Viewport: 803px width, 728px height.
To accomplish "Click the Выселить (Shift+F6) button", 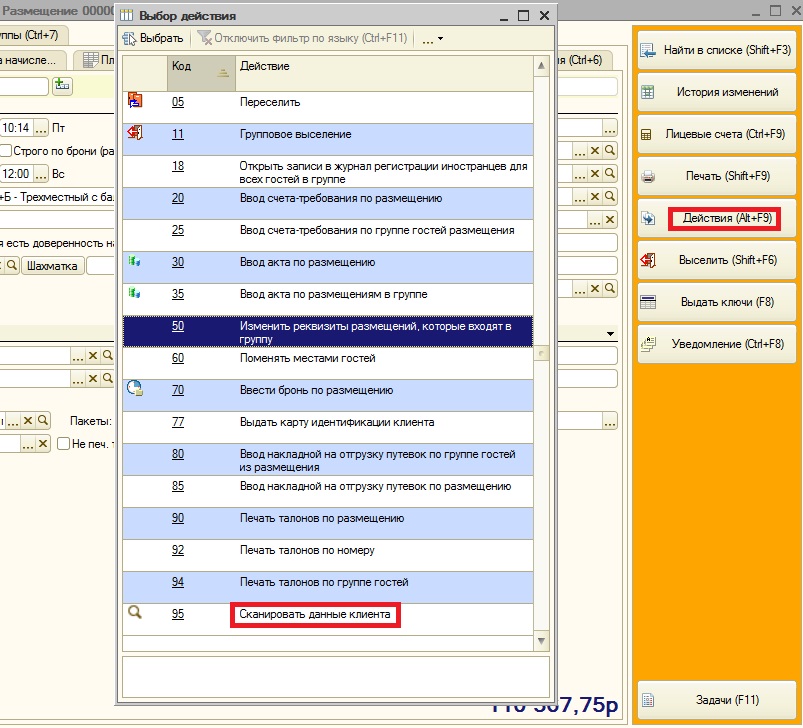I will point(717,260).
